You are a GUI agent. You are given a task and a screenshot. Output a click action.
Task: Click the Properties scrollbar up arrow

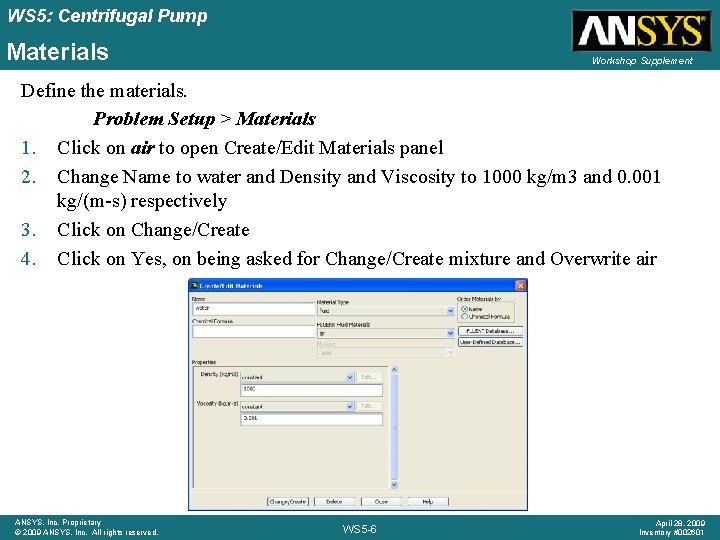click(x=394, y=370)
